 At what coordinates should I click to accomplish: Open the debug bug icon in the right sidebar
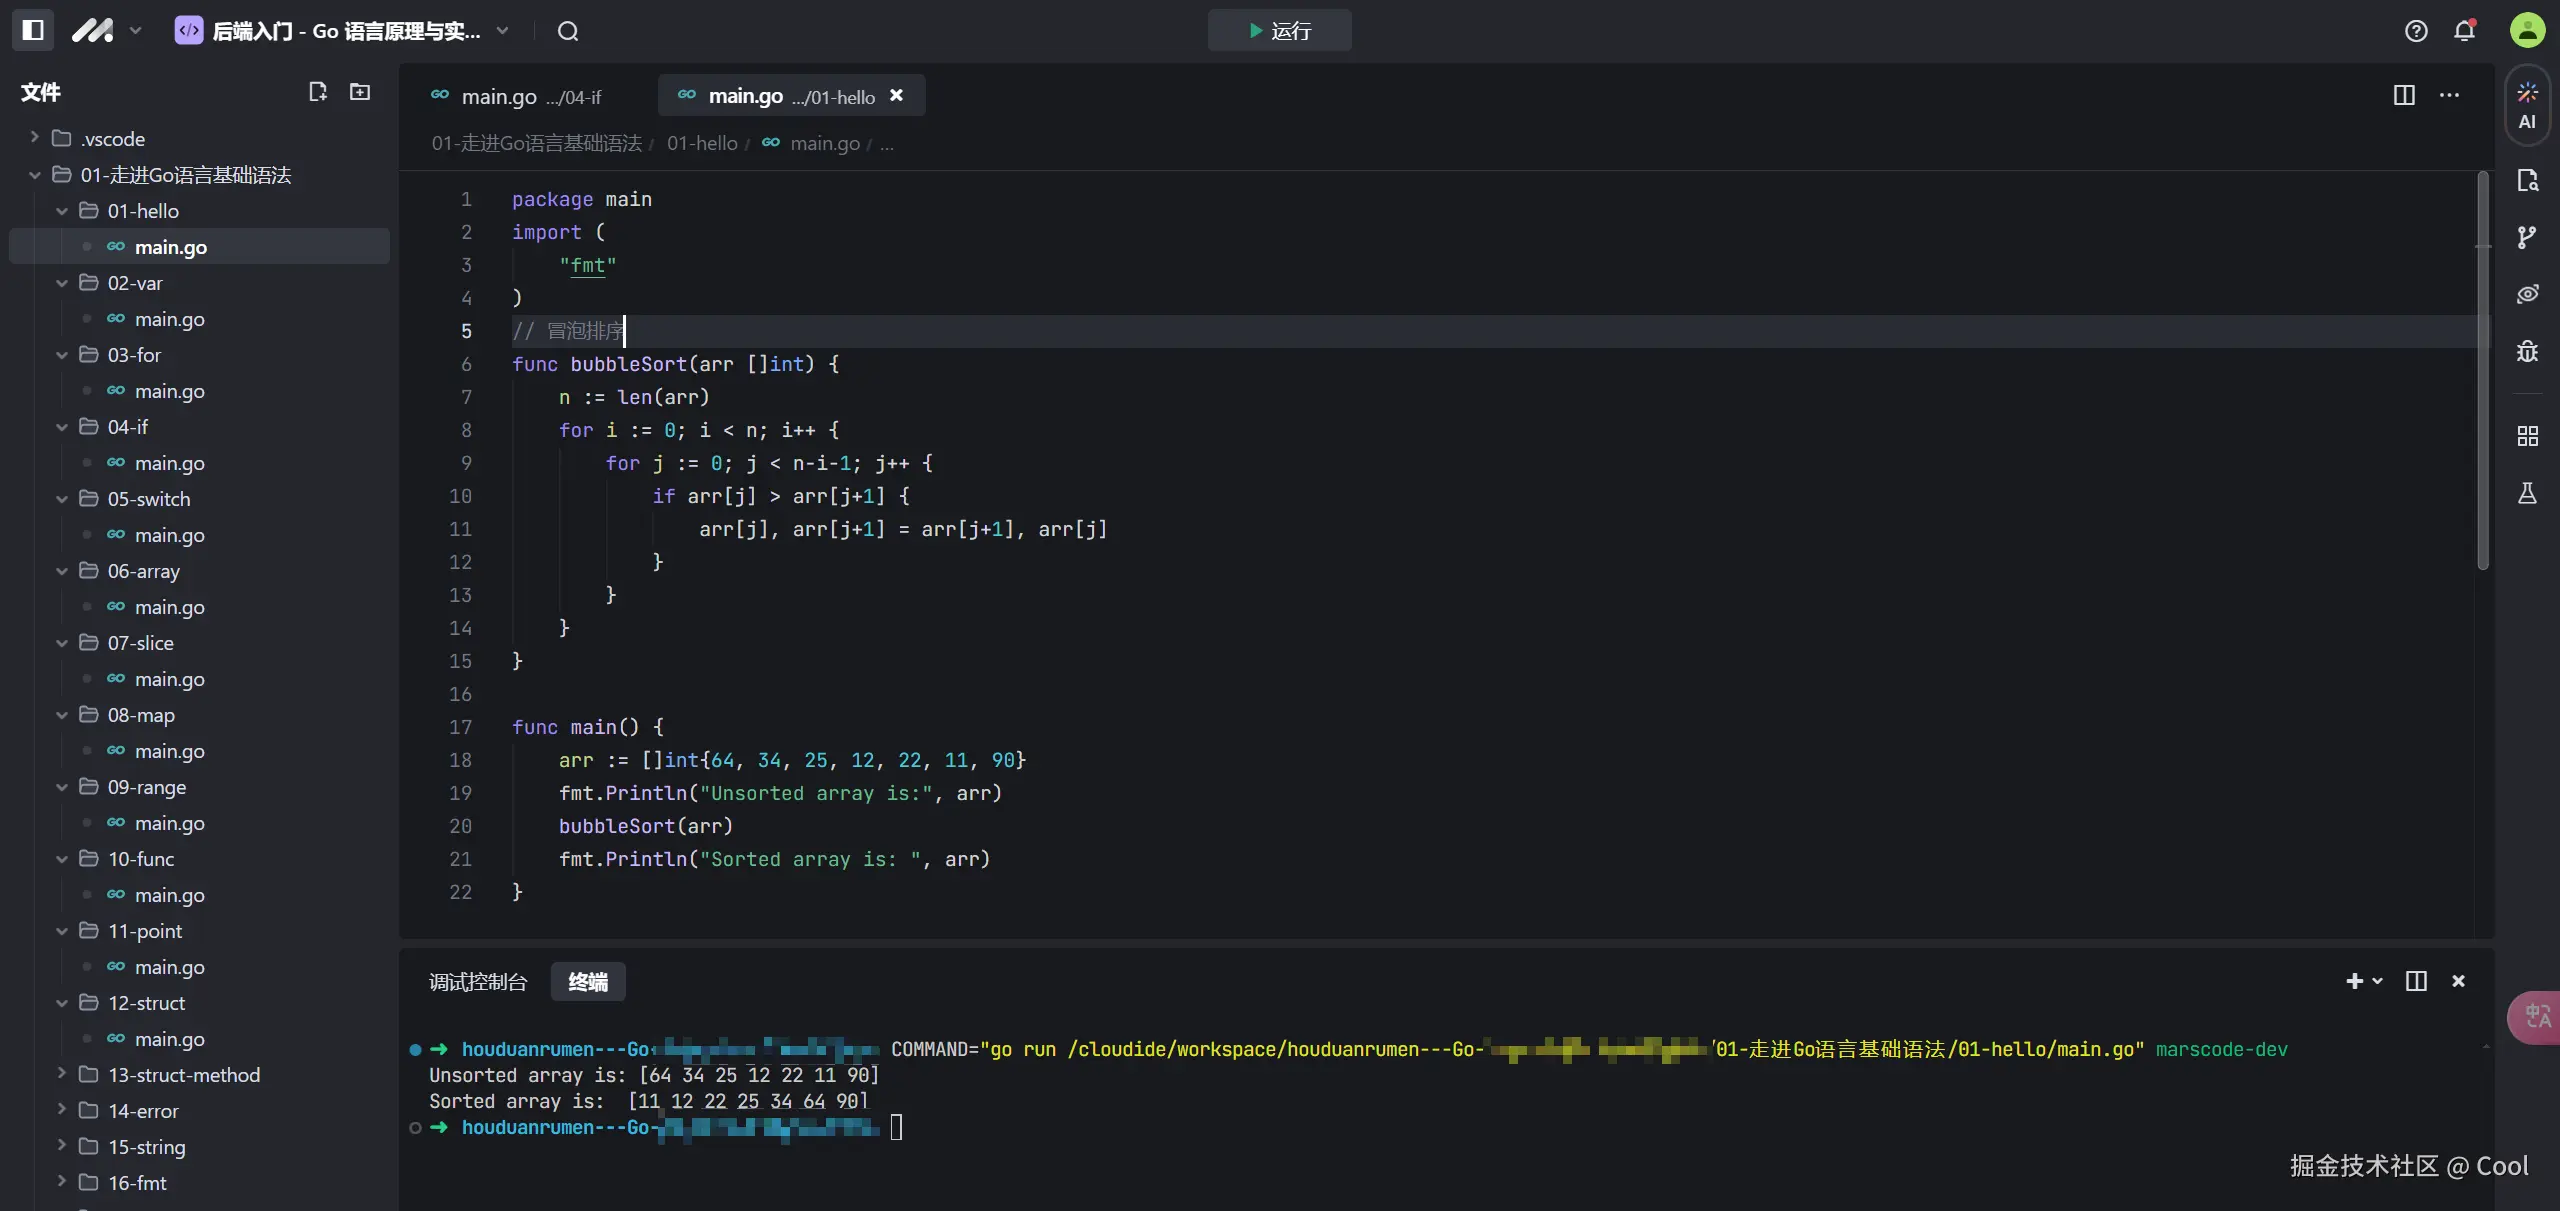click(2527, 351)
